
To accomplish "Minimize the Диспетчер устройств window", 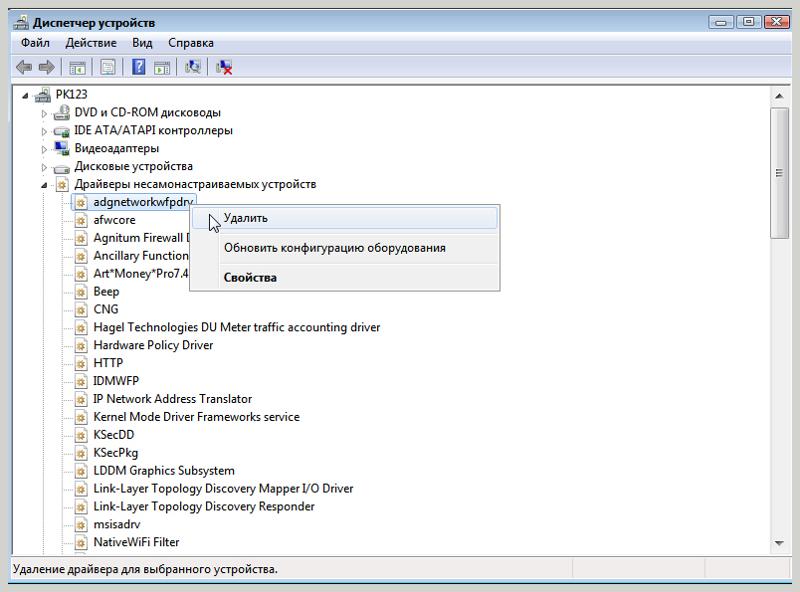I will (x=721, y=22).
